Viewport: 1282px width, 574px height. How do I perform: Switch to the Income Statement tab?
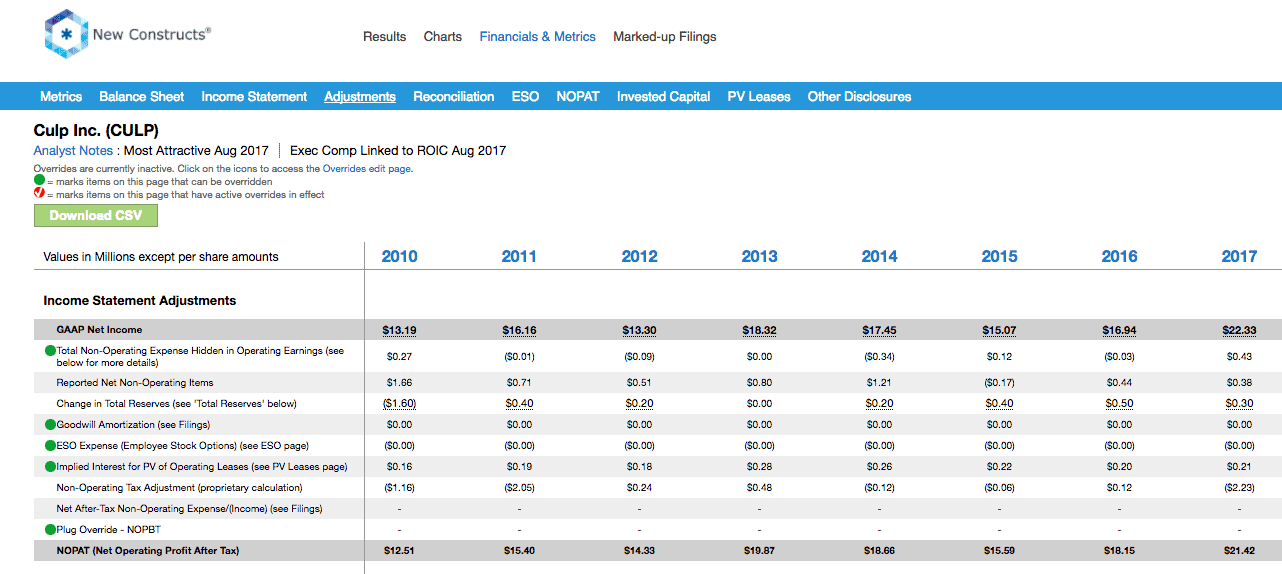pos(254,97)
